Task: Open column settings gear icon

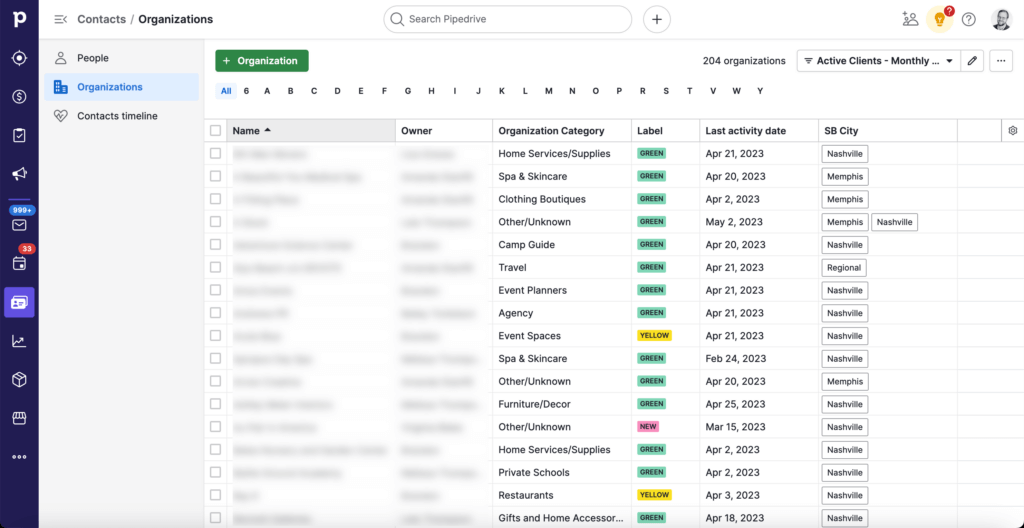Action: click(1013, 131)
